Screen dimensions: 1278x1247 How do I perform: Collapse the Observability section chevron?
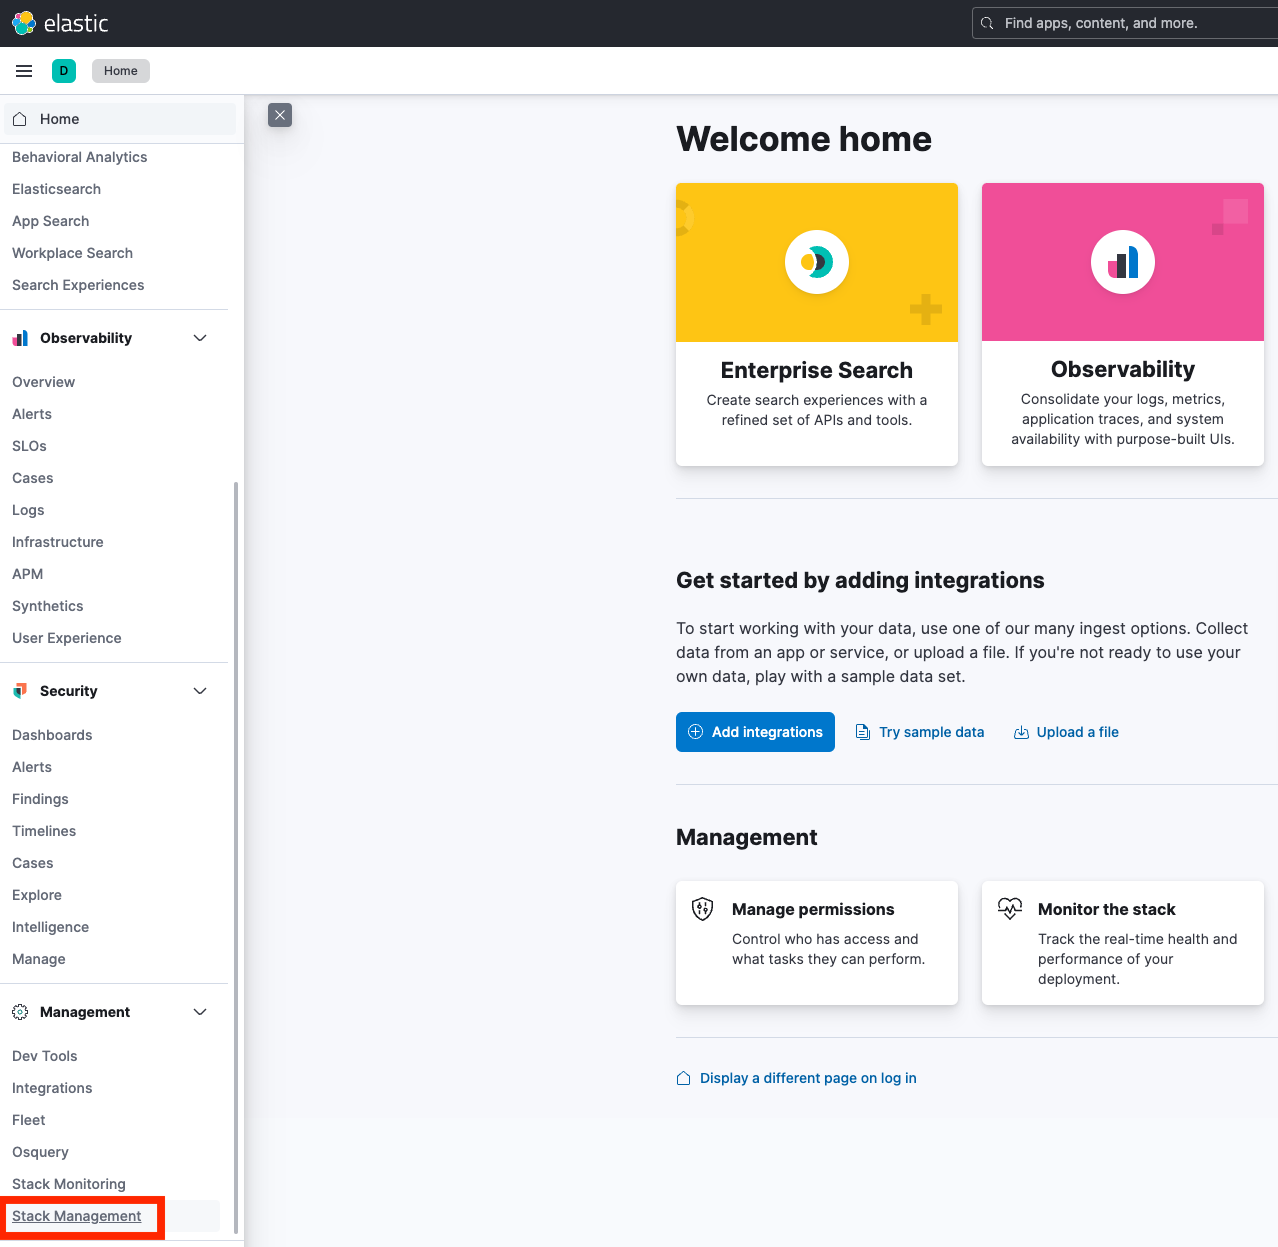pyautogui.click(x=200, y=338)
